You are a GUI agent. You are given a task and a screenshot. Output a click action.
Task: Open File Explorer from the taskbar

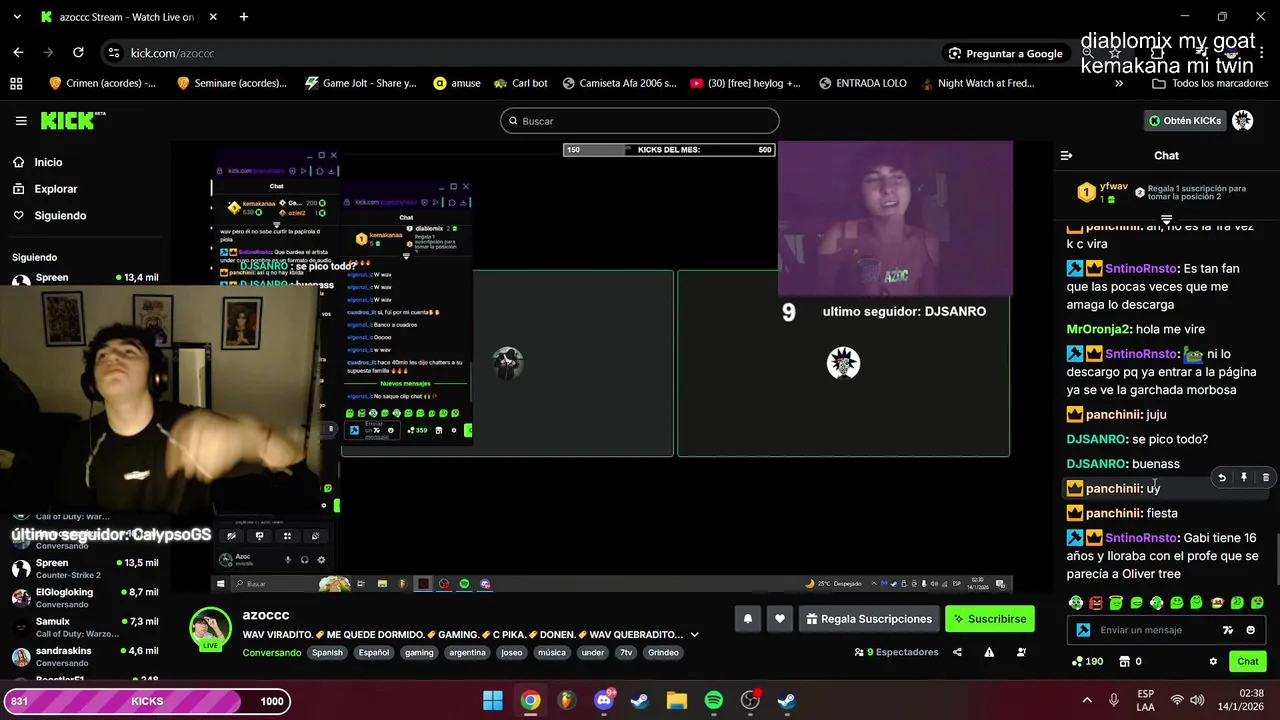click(676, 700)
